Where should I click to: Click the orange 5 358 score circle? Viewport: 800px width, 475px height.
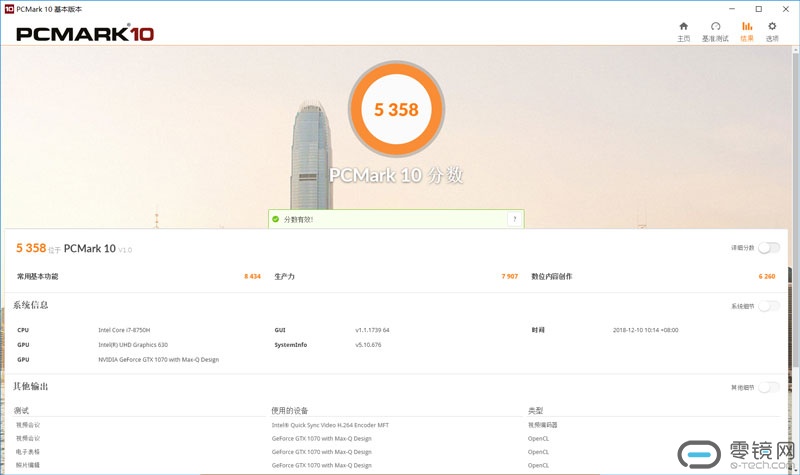tap(396, 109)
